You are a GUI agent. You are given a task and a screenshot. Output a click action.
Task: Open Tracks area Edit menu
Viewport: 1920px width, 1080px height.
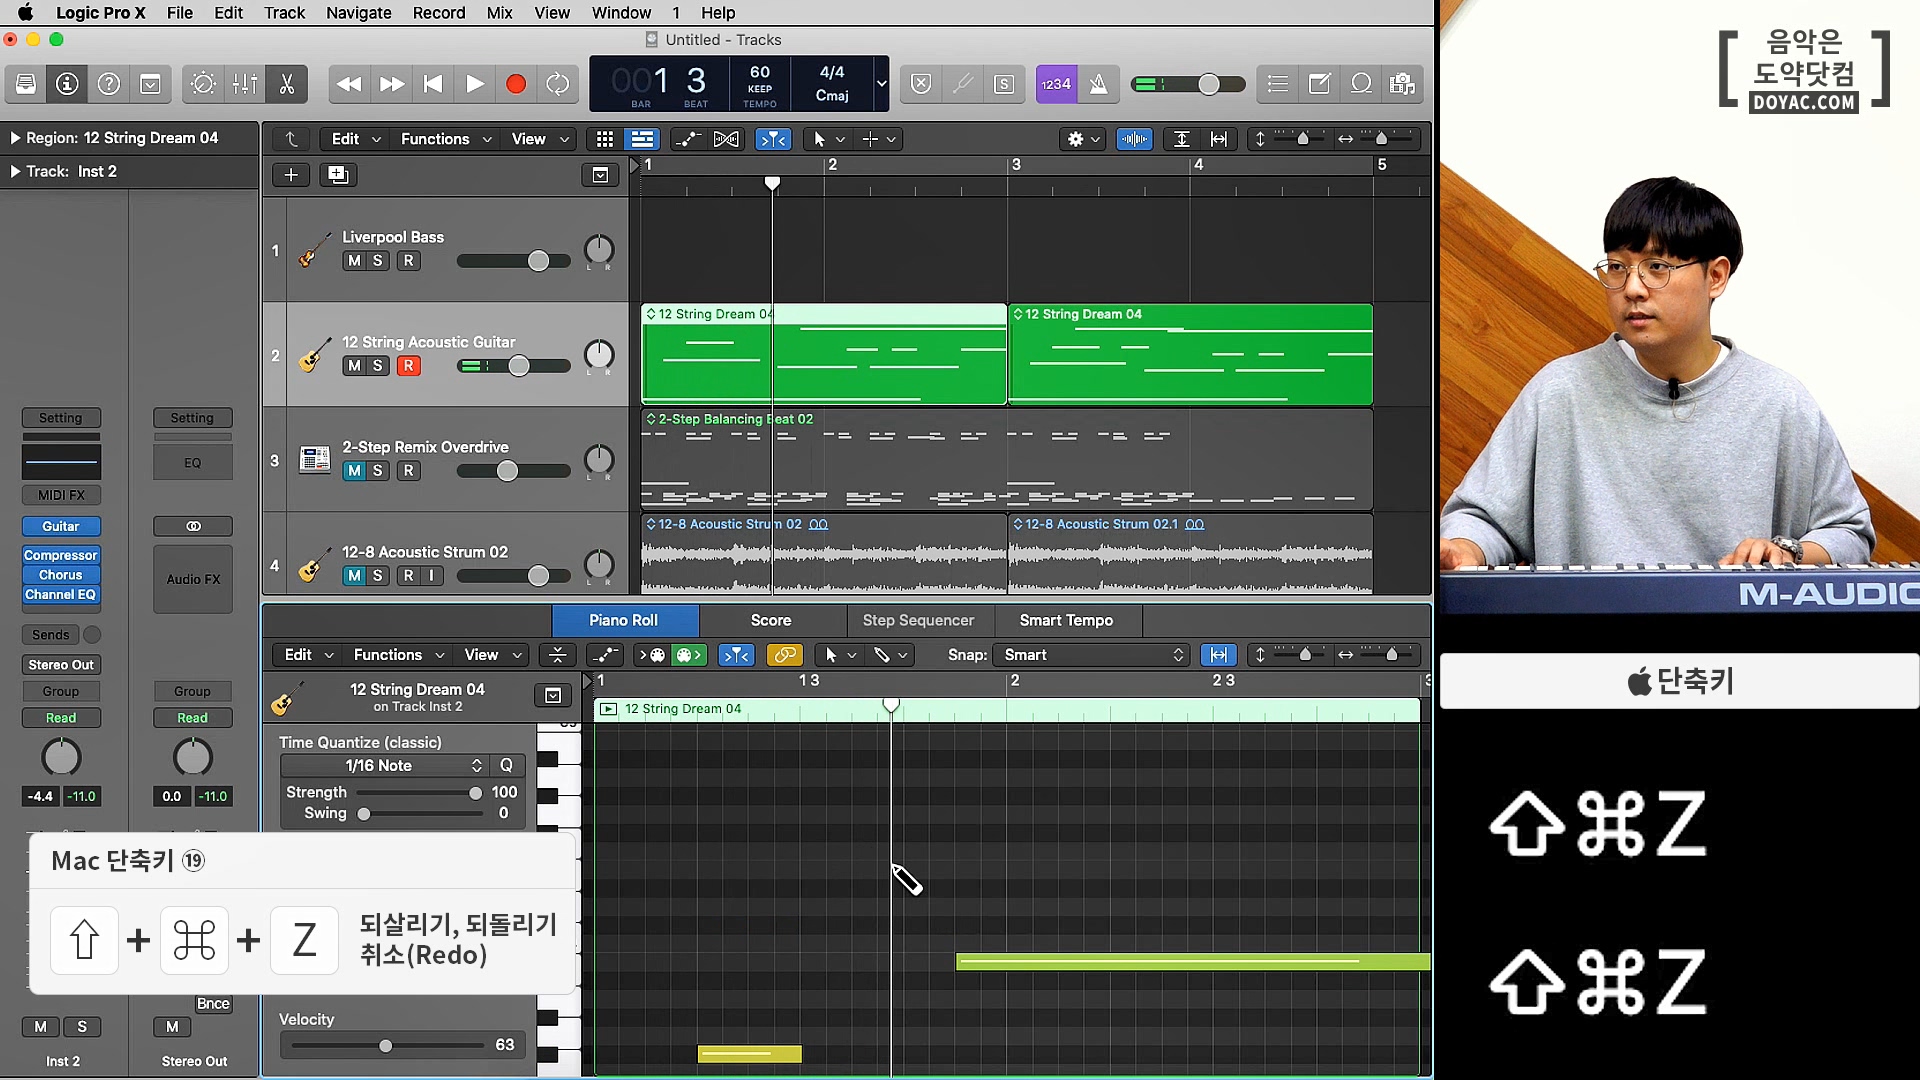coord(356,139)
